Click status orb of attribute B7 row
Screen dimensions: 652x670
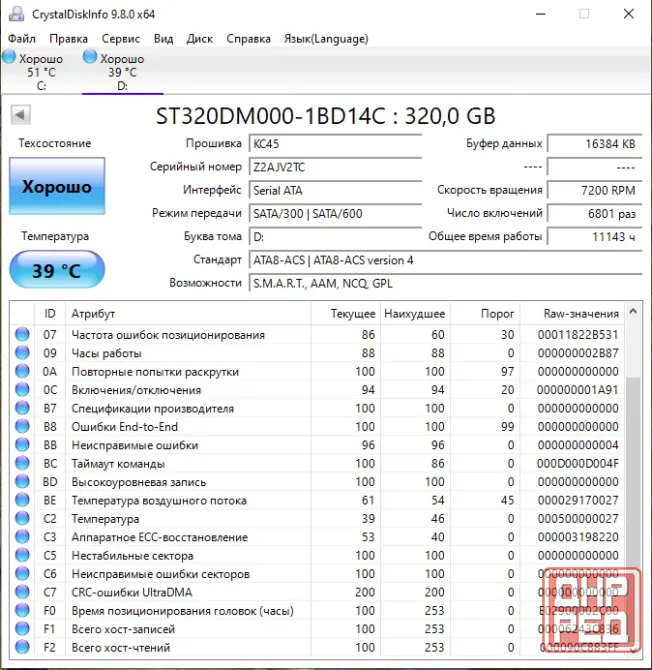tap(22, 408)
